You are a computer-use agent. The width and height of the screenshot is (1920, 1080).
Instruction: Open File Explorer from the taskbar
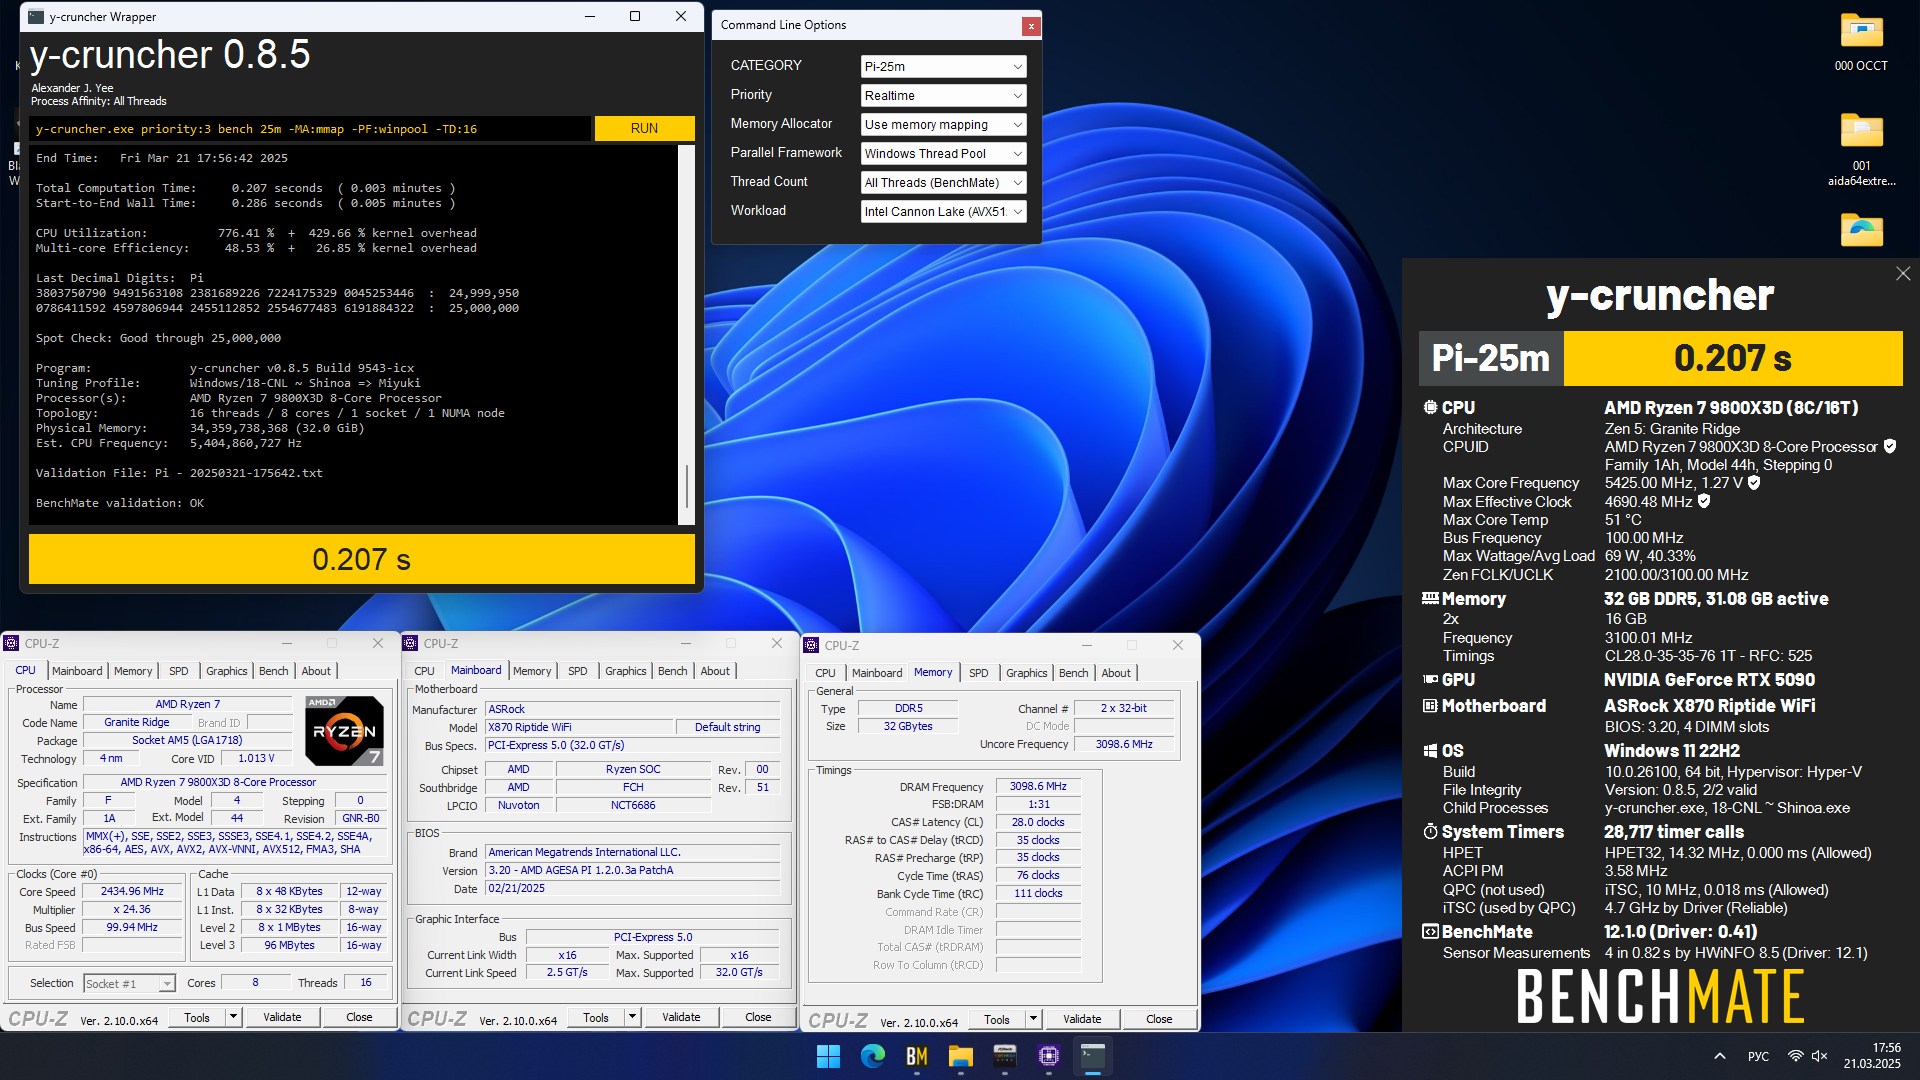(961, 1056)
